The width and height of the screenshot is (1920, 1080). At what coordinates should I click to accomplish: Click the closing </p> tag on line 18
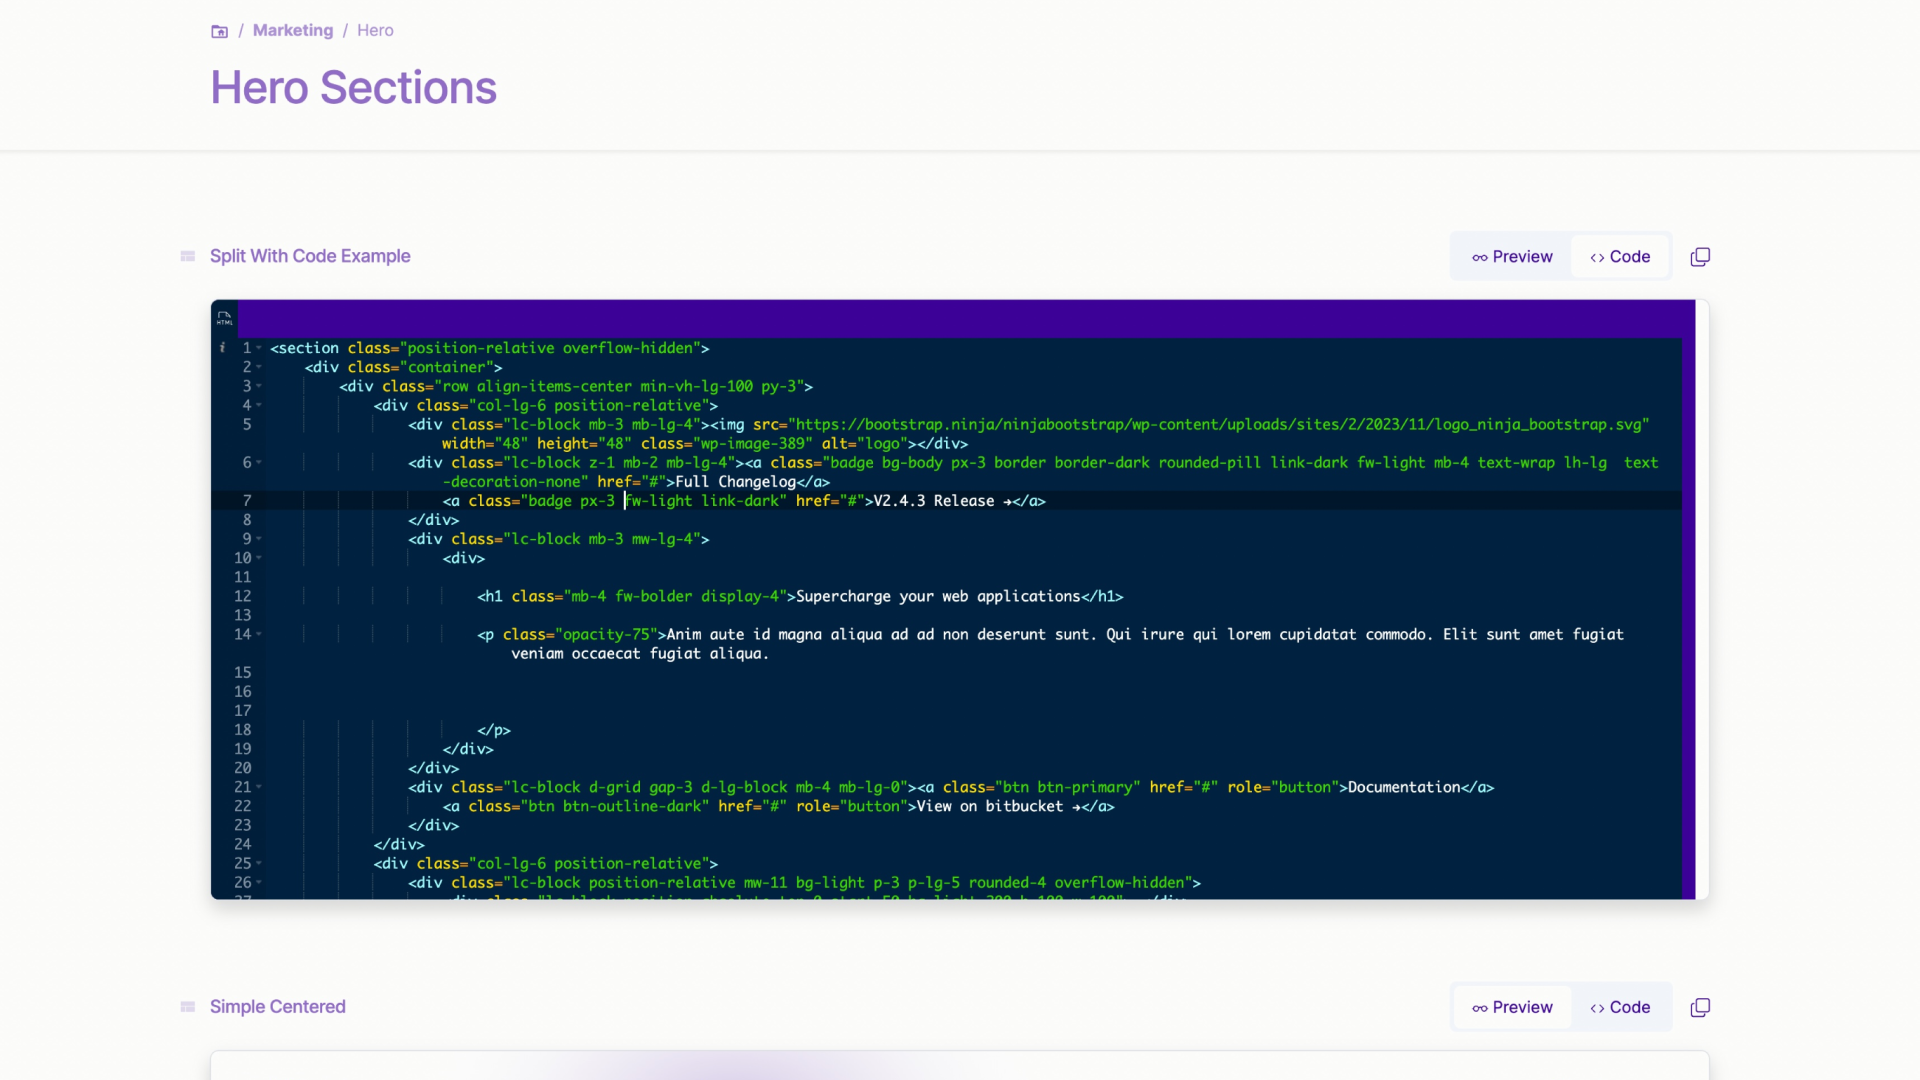pos(494,731)
